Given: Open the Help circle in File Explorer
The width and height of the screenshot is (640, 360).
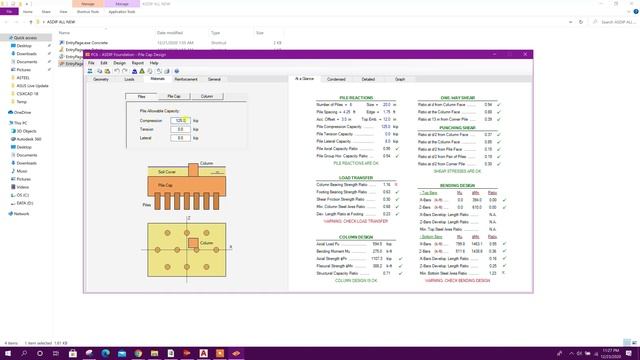Looking at the screenshot, I should click(x=636, y=12).
